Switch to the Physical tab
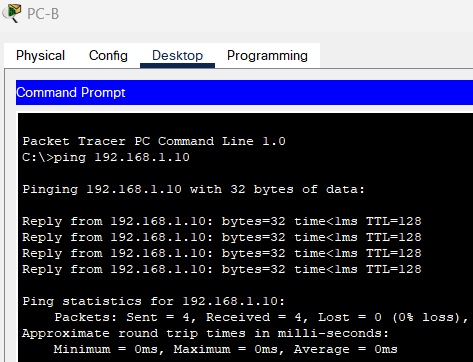The image size is (473, 362). [40, 55]
